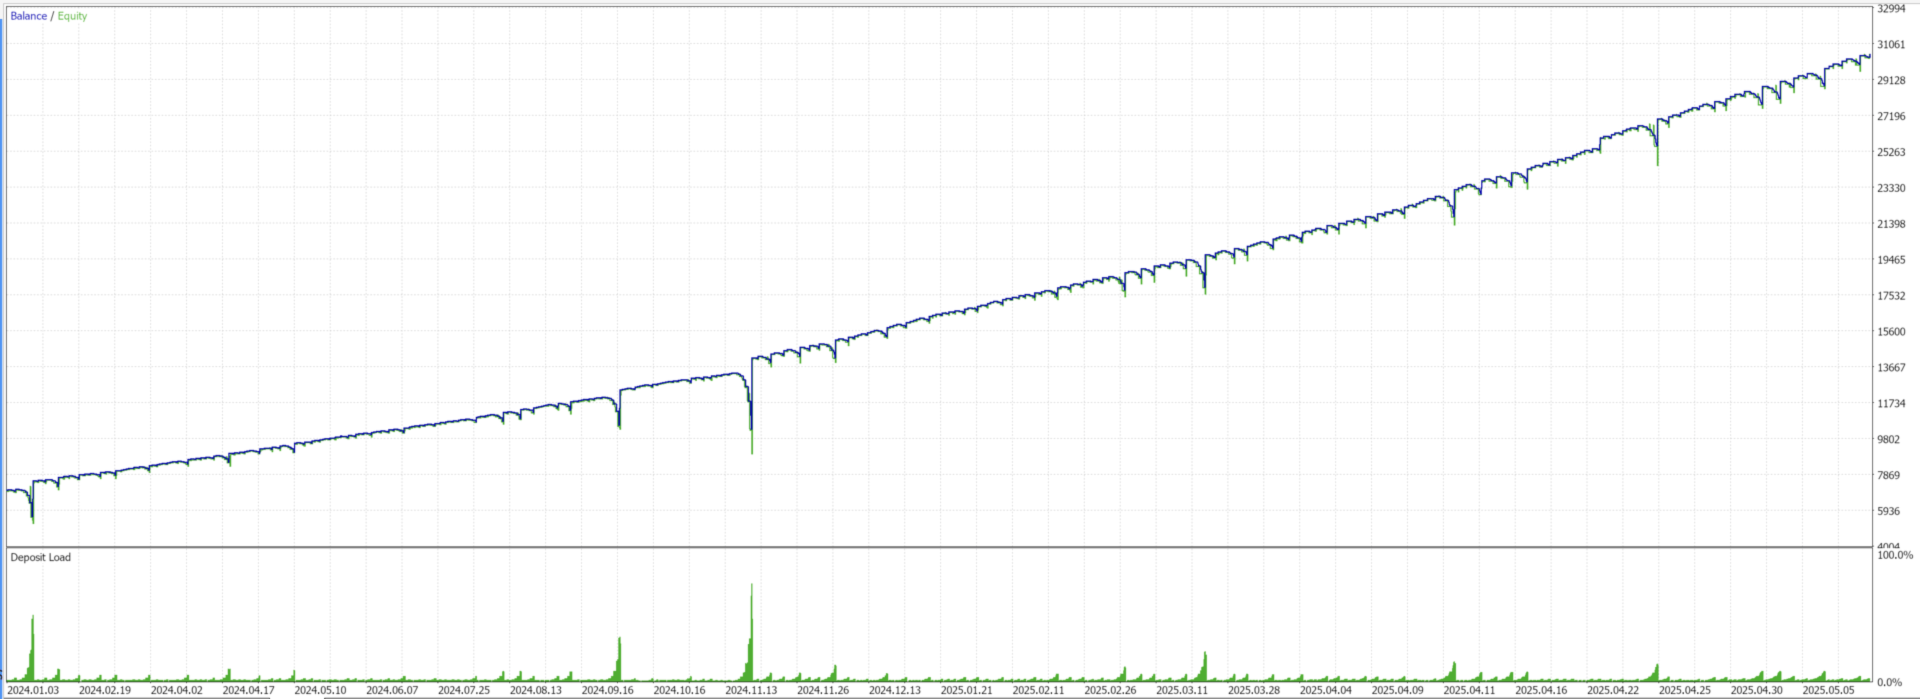This screenshot has width=1920, height=699.
Task: Click the 25263 axis value
Action: [x=1891, y=153]
